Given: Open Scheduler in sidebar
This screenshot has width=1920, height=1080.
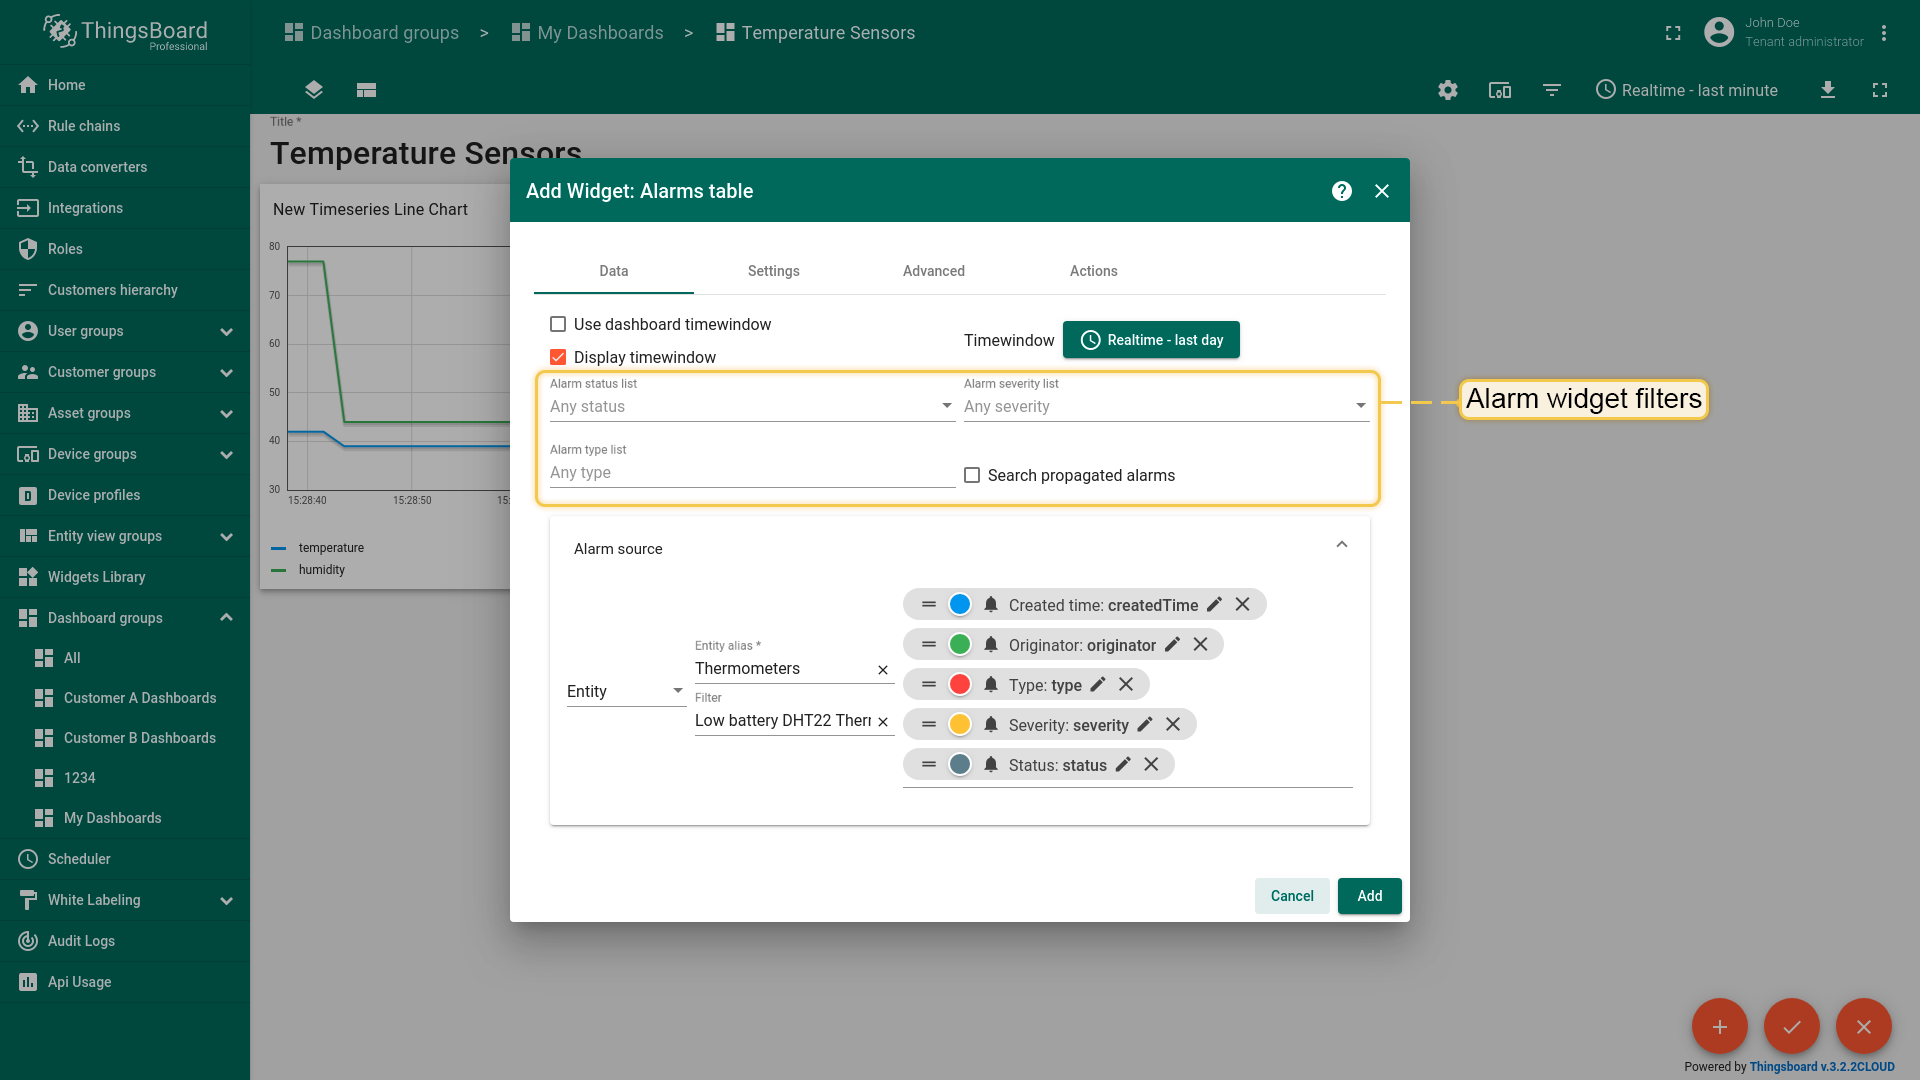Looking at the screenshot, I should [125, 859].
